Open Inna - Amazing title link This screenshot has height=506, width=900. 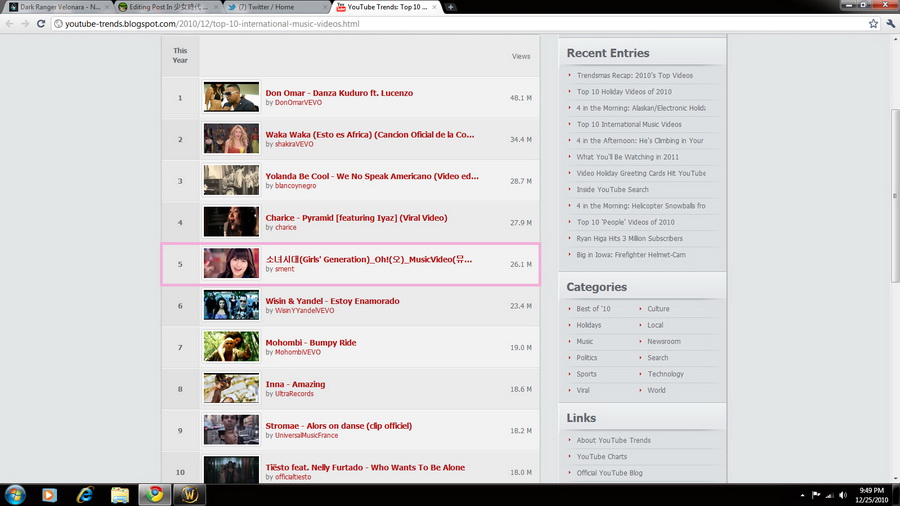295,384
